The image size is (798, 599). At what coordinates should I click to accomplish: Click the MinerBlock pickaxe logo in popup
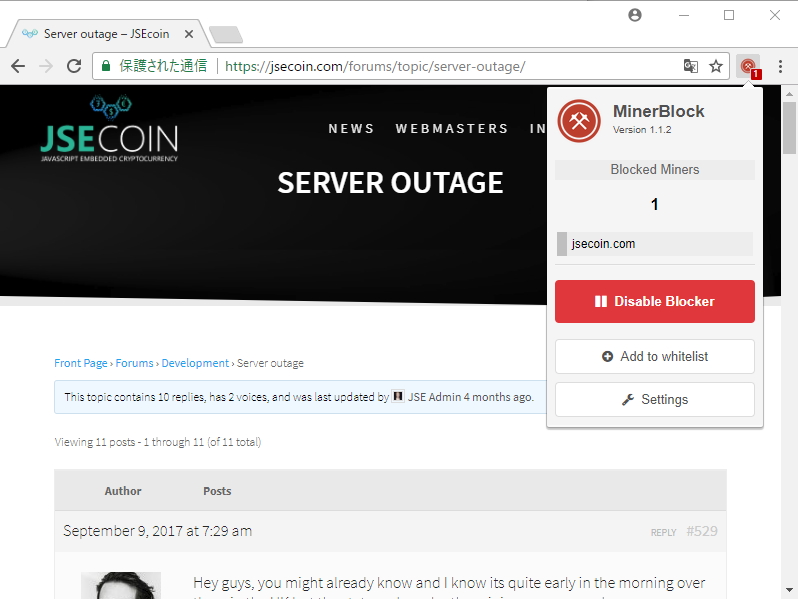pyautogui.click(x=579, y=121)
